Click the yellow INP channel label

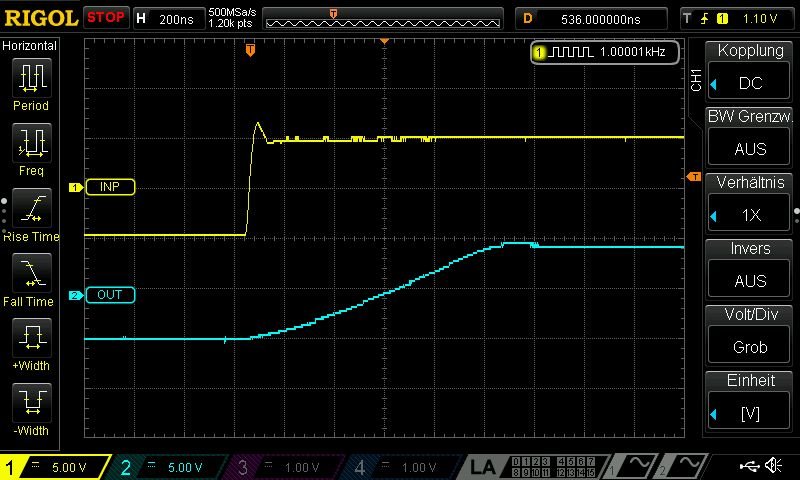[x=109, y=187]
